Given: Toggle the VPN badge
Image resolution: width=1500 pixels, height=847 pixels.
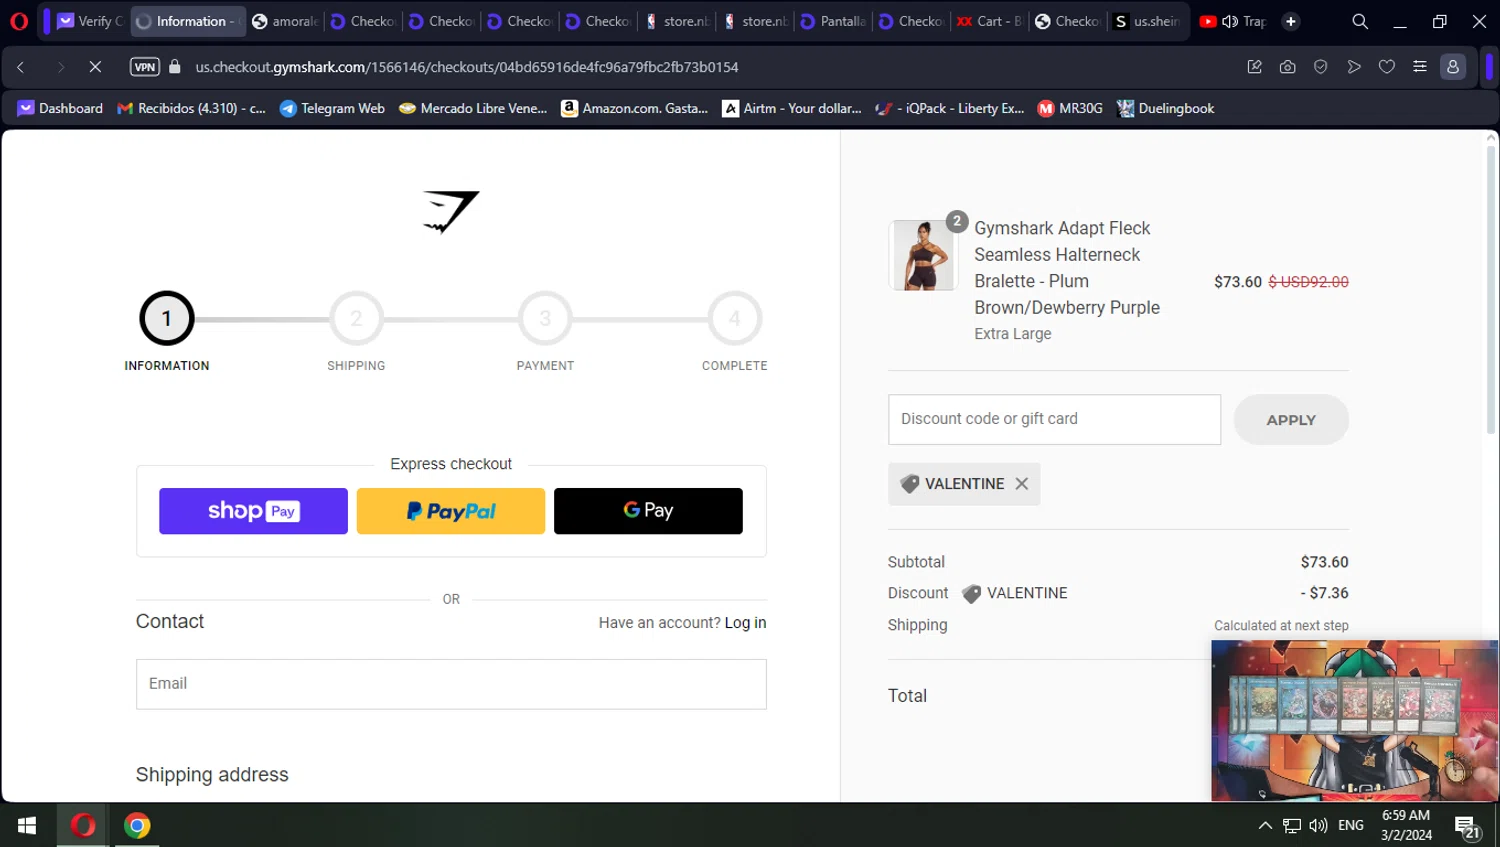Looking at the screenshot, I should [x=145, y=67].
